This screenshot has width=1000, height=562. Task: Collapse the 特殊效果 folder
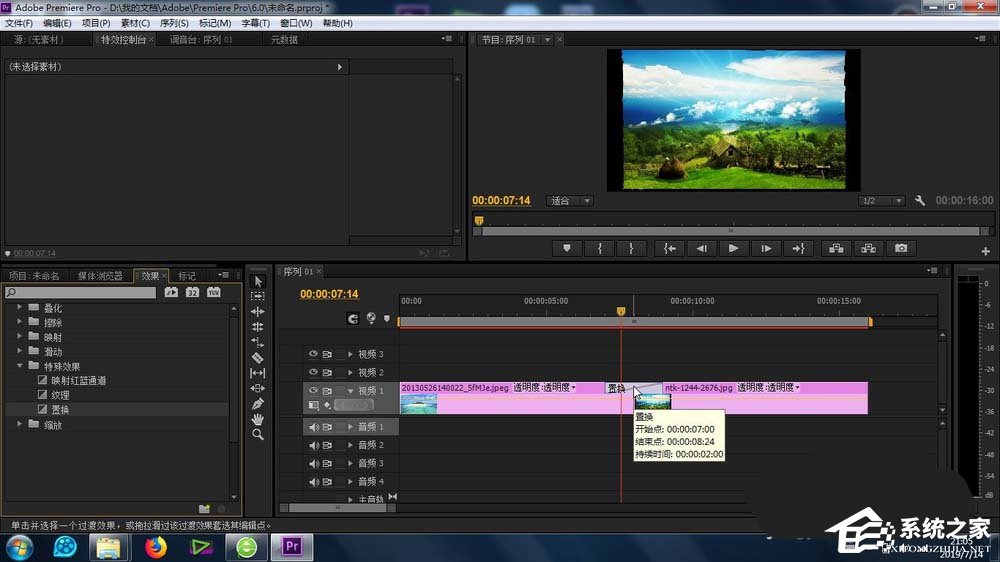click(19, 366)
